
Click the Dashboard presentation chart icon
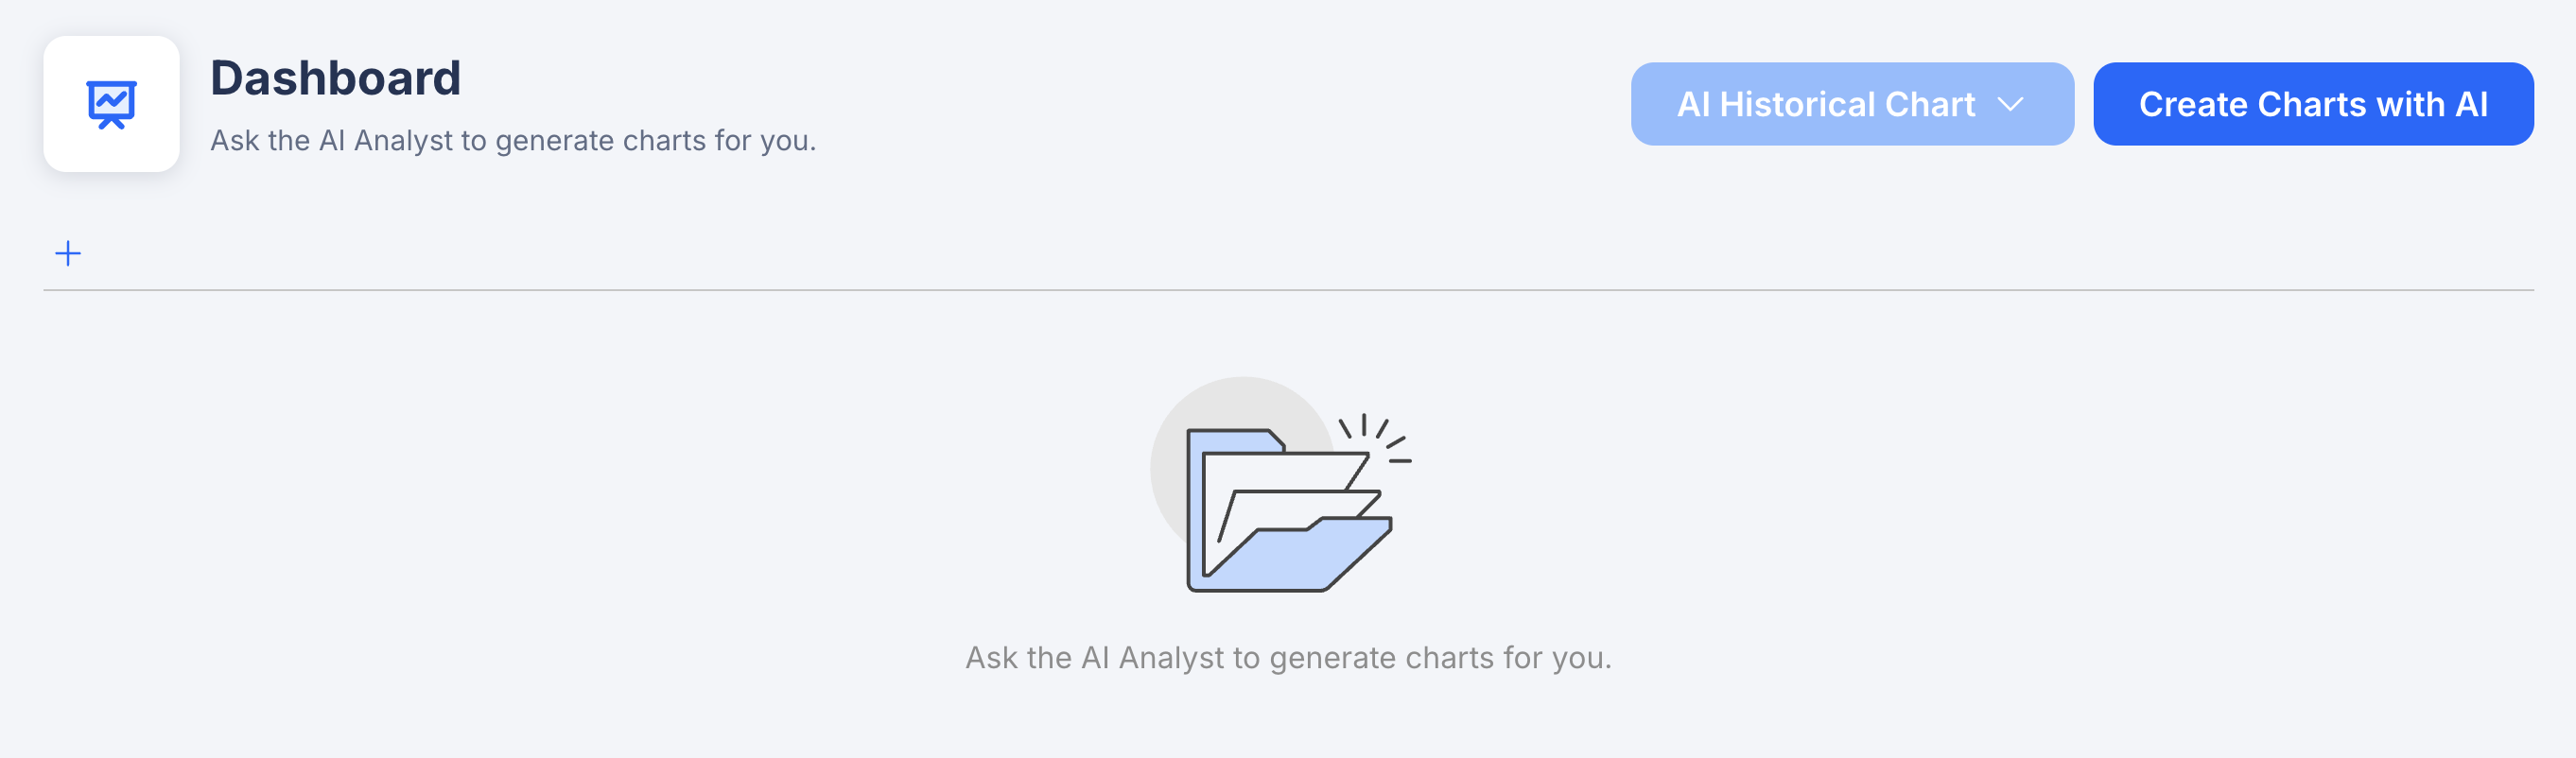click(111, 104)
